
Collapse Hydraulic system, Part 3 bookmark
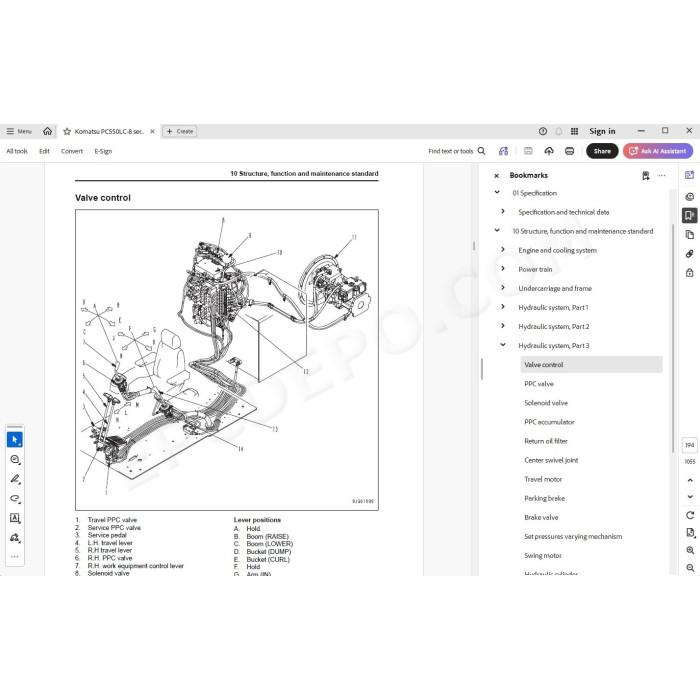[503, 345]
